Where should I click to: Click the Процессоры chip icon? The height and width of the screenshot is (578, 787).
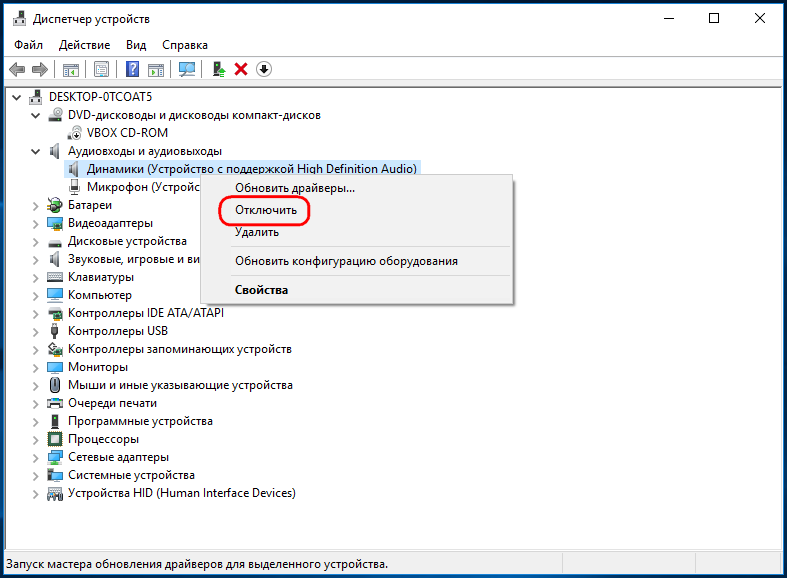pos(54,439)
